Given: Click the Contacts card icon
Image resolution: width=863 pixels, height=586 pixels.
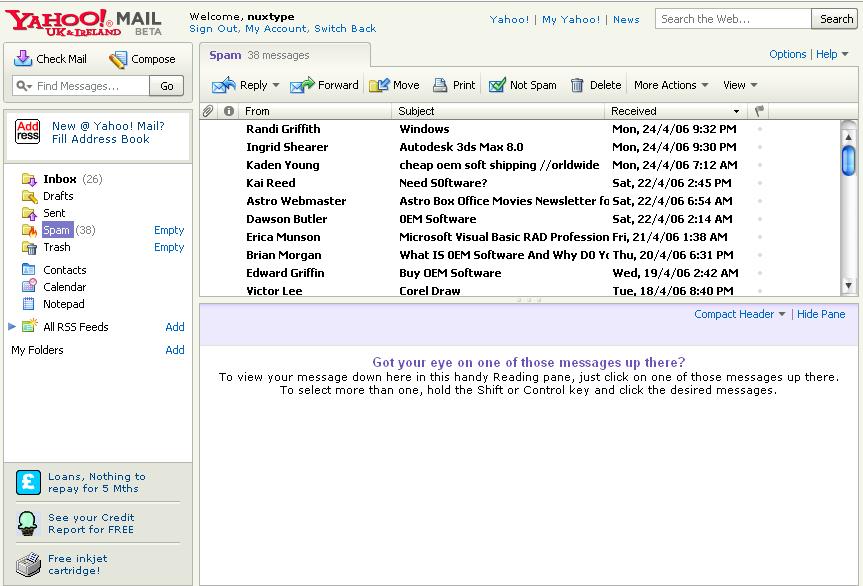Looking at the screenshot, I should (29, 270).
